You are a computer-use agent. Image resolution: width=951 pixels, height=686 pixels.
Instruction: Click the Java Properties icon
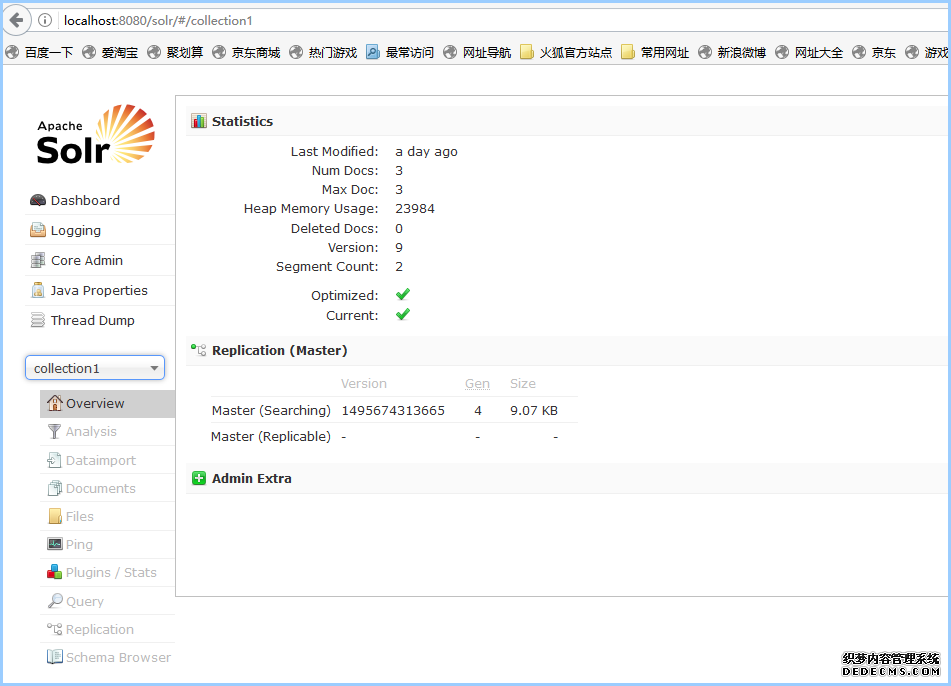[38, 291]
